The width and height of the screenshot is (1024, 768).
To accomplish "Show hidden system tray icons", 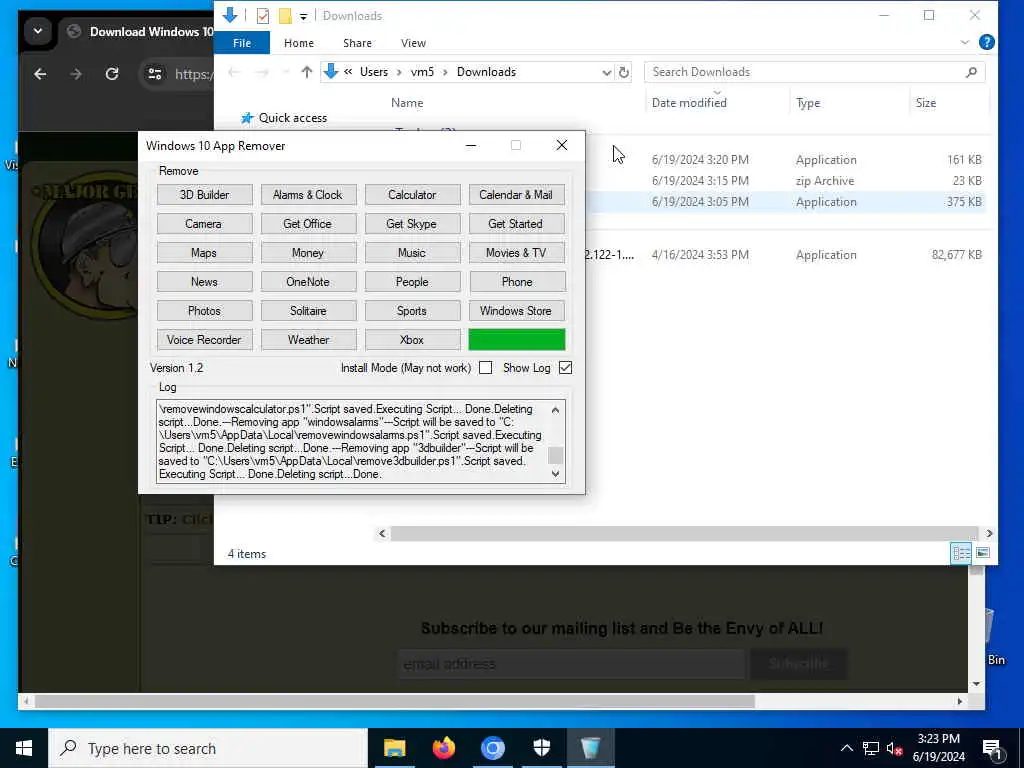I will (846, 748).
